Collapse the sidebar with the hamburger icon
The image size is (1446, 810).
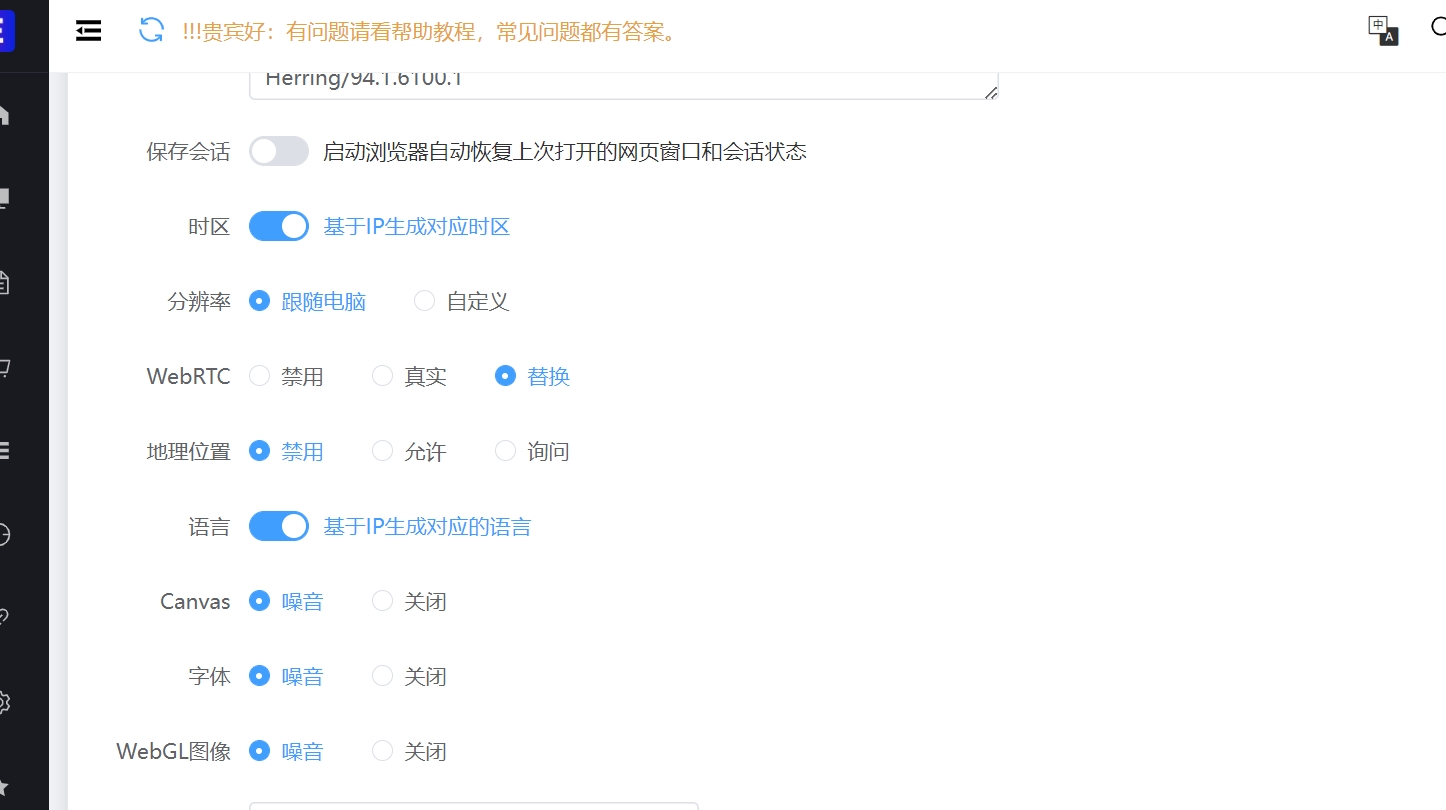tap(88, 30)
